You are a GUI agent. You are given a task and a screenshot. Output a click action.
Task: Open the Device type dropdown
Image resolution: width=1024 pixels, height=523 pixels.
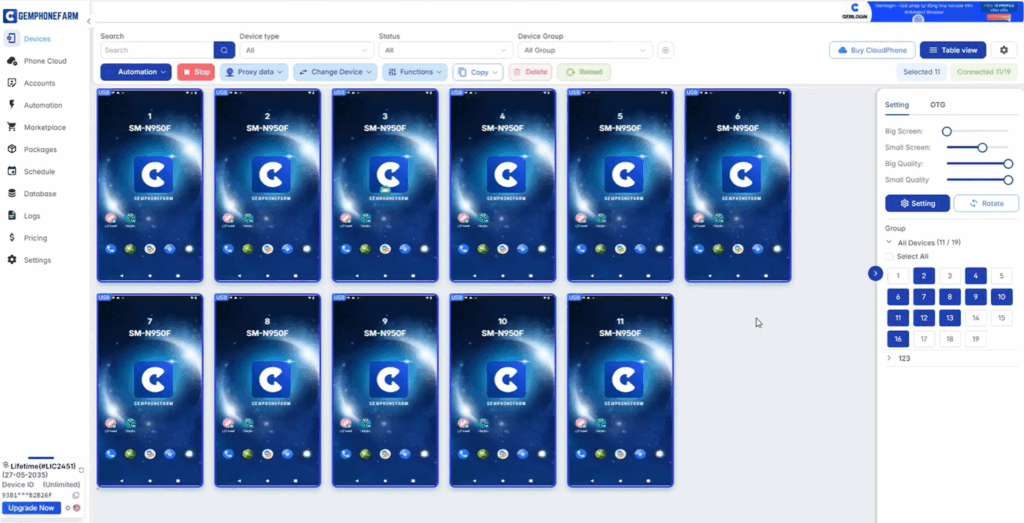[x=306, y=50]
